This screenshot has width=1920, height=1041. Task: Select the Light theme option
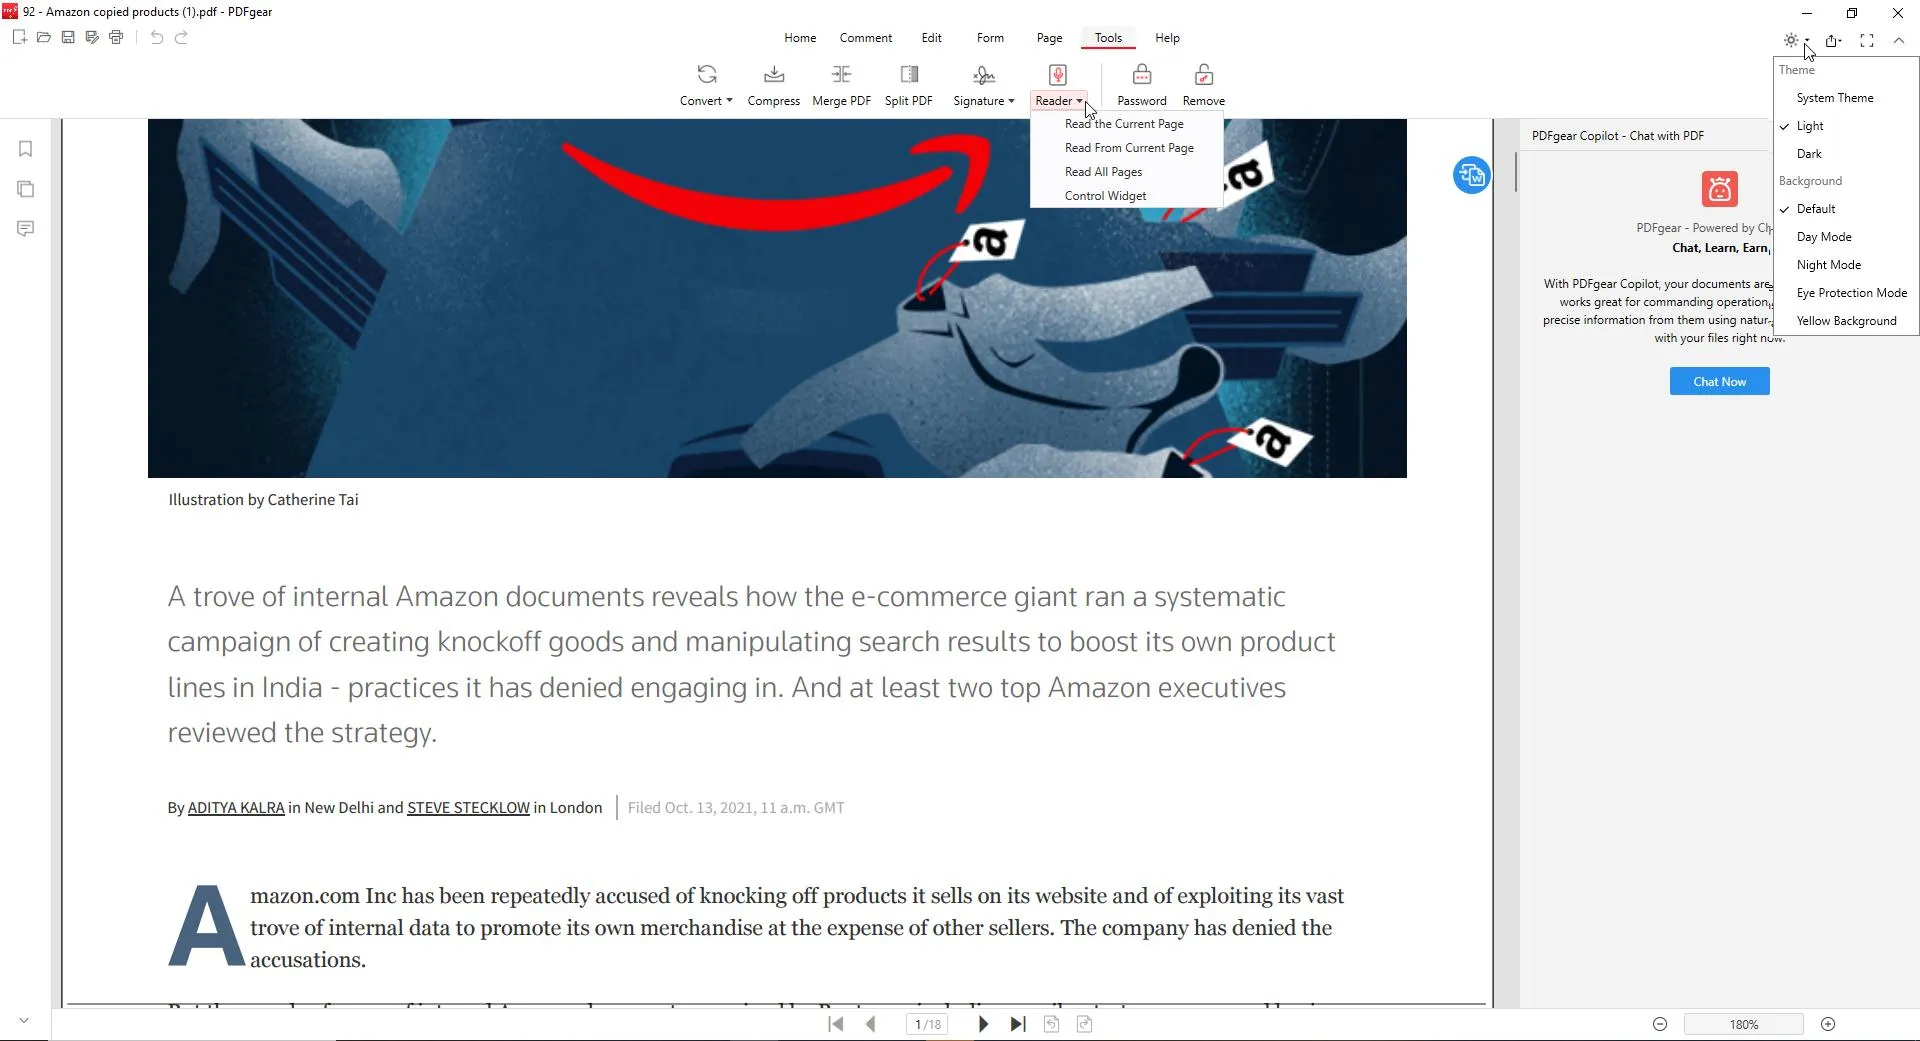pyautogui.click(x=1846, y=126)
